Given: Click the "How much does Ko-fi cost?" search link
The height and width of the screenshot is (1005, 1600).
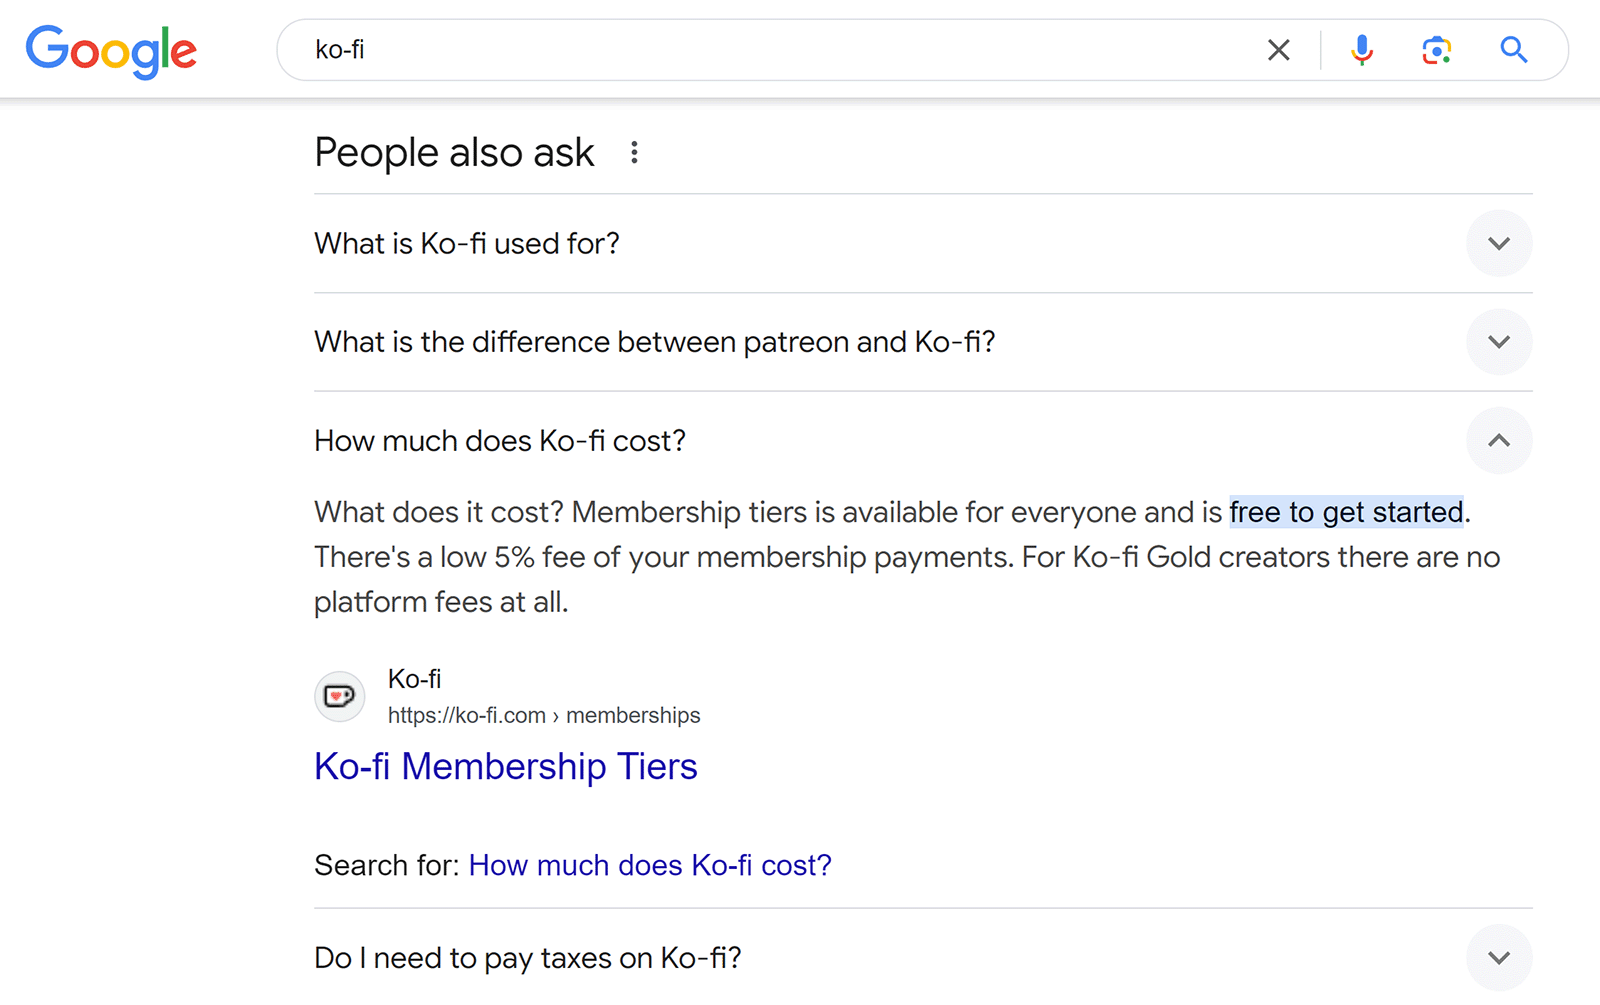Looking at the screenshot, I should (x=650, y=865).
